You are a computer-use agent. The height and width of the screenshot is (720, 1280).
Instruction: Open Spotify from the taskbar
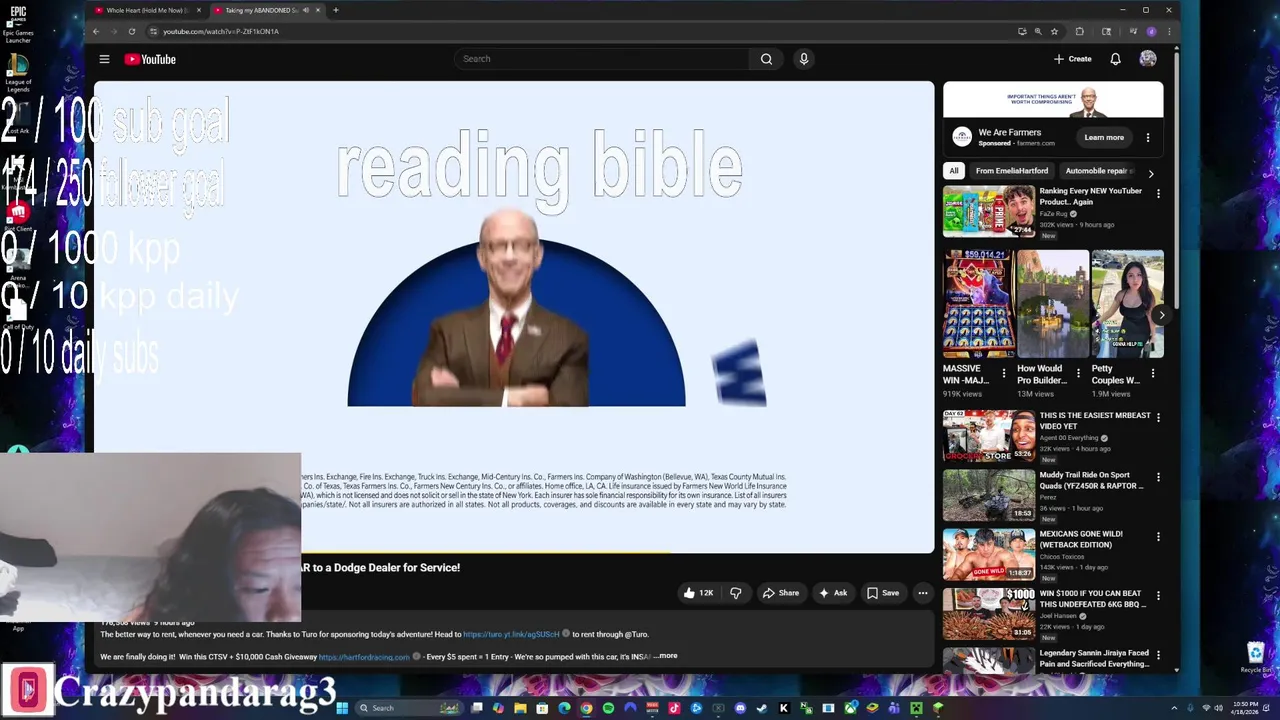click(x=608, y=708)
